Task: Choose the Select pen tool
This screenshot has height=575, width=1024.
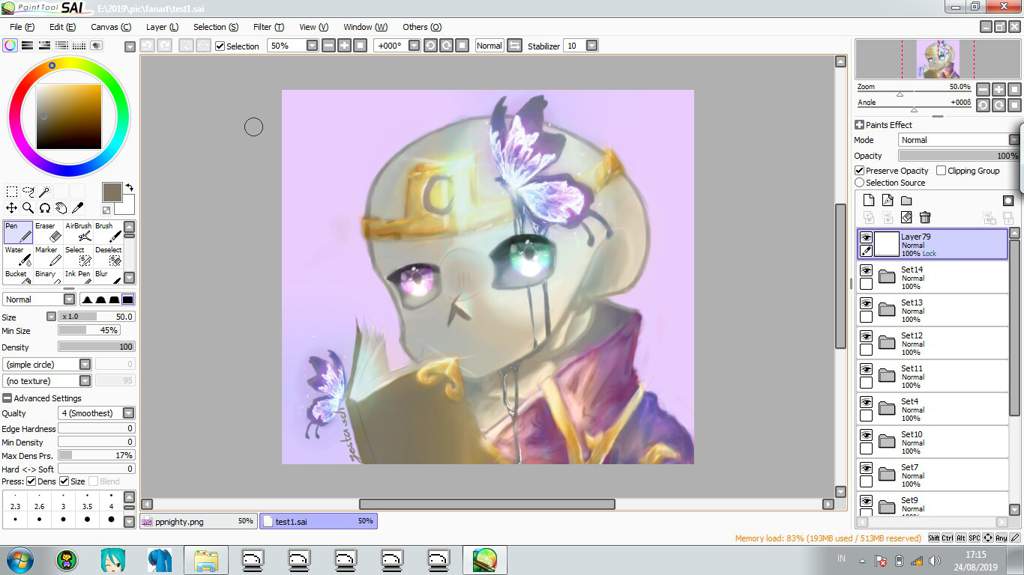Action: [x=78, y=256]
